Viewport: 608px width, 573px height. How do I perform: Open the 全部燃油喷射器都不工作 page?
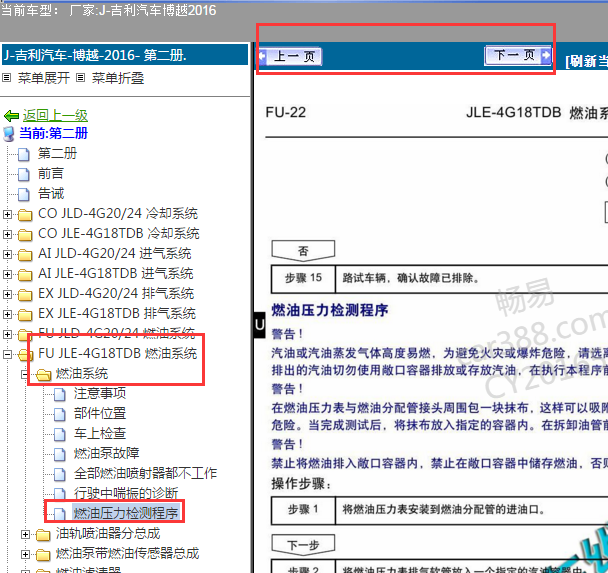[145, 473]
